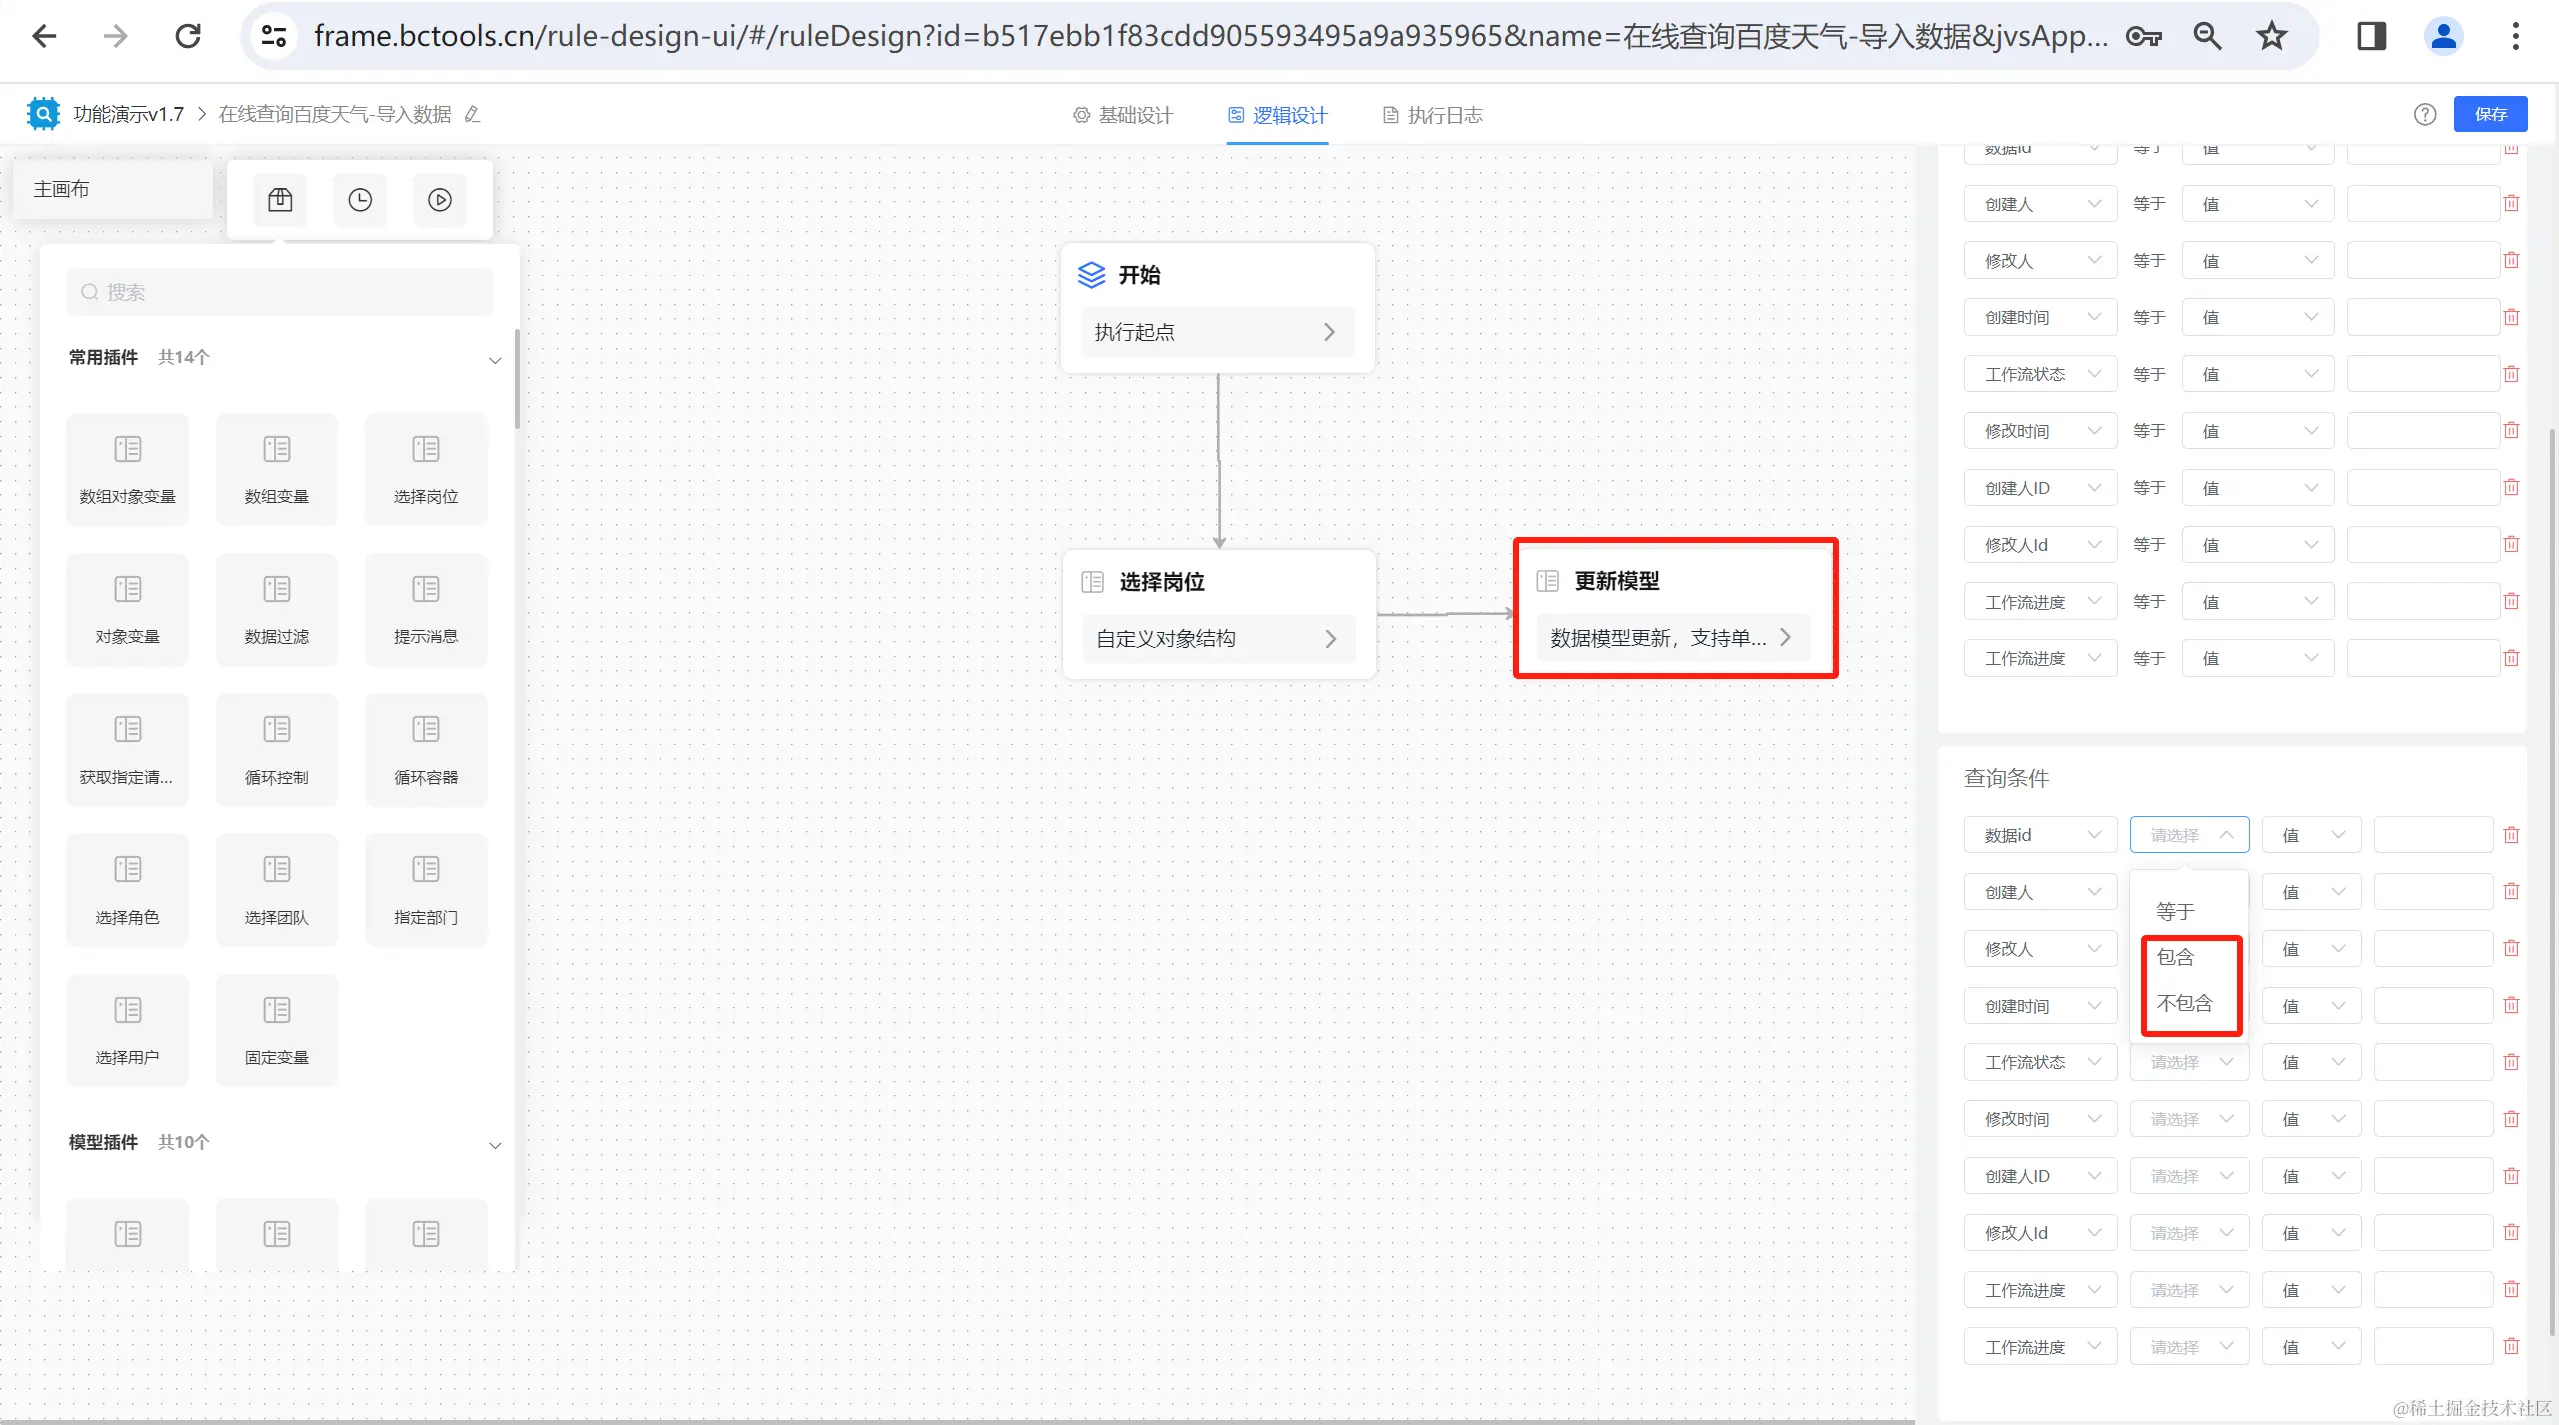2559x1425 pixels.
Task: Switch to the 执行日志 tab
Action: 1432,115
